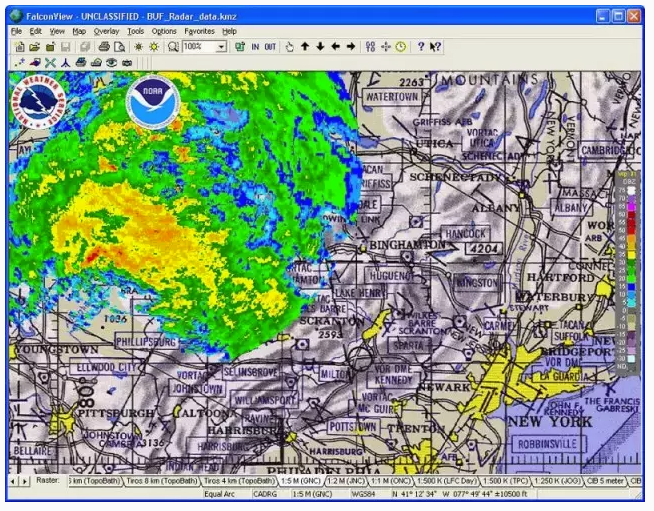Open the 100% zoom dropdown
Image resolution: width=654 pixels, height=511 pixels.
(221, 47)
